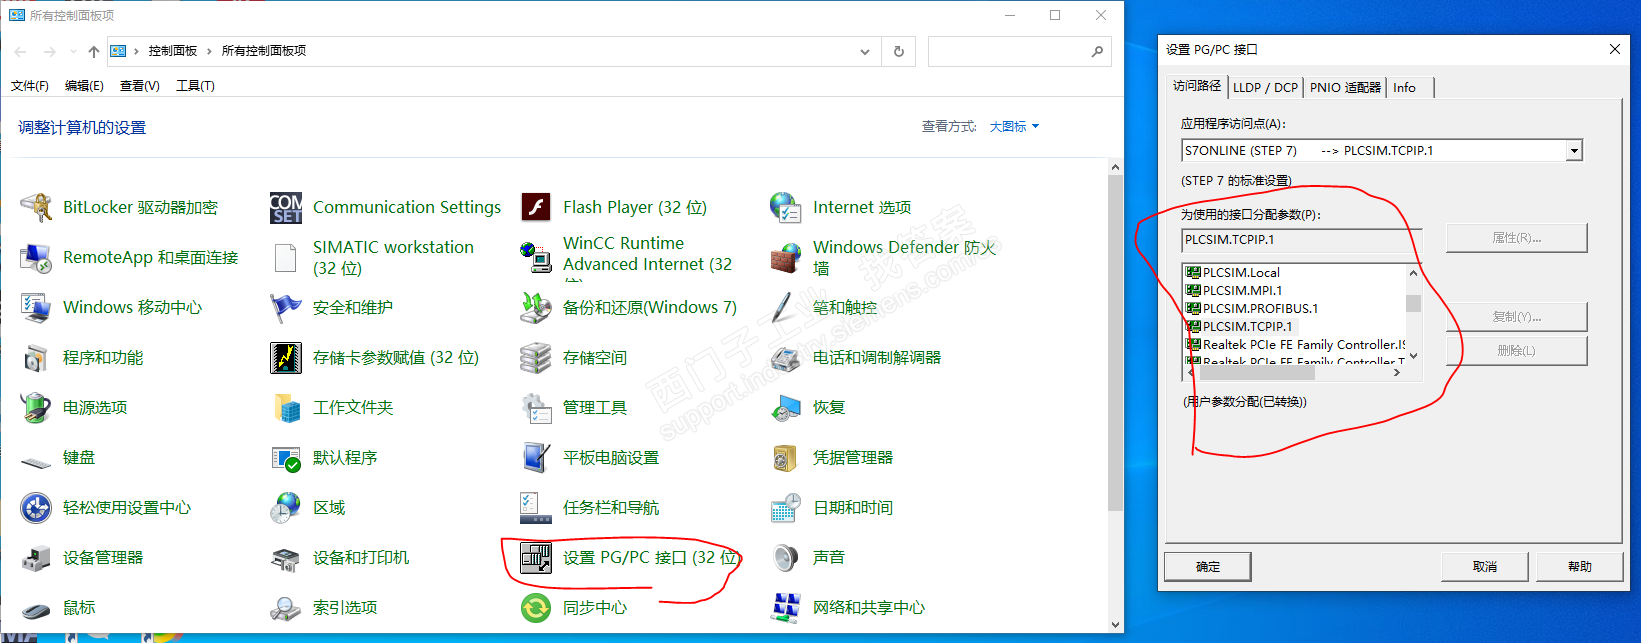1641x643 pixels.
Task: Click the control panel search box
Action: coord(1019,51)
